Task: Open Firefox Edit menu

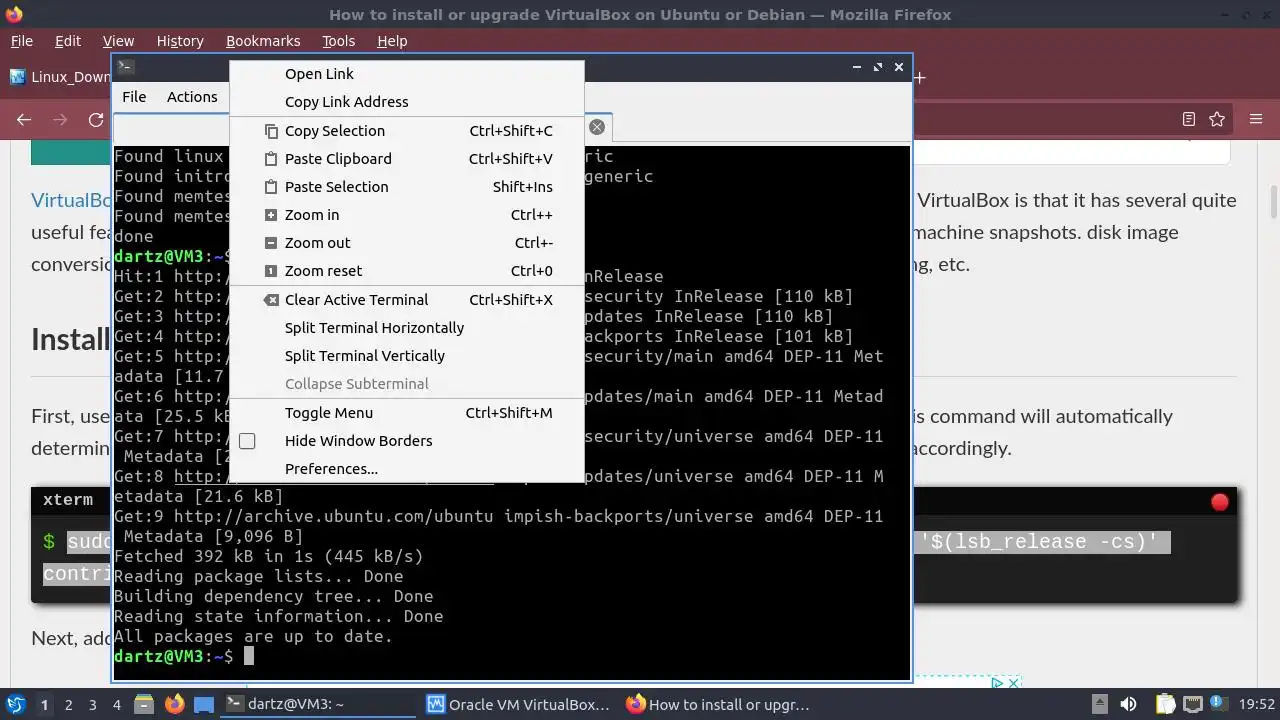Action: pyautogui.click(x=68, y=41)
